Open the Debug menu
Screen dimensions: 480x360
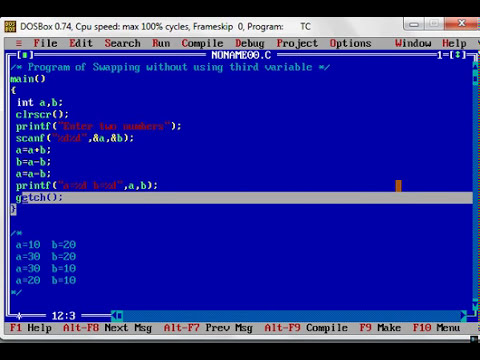pos(250,43)
